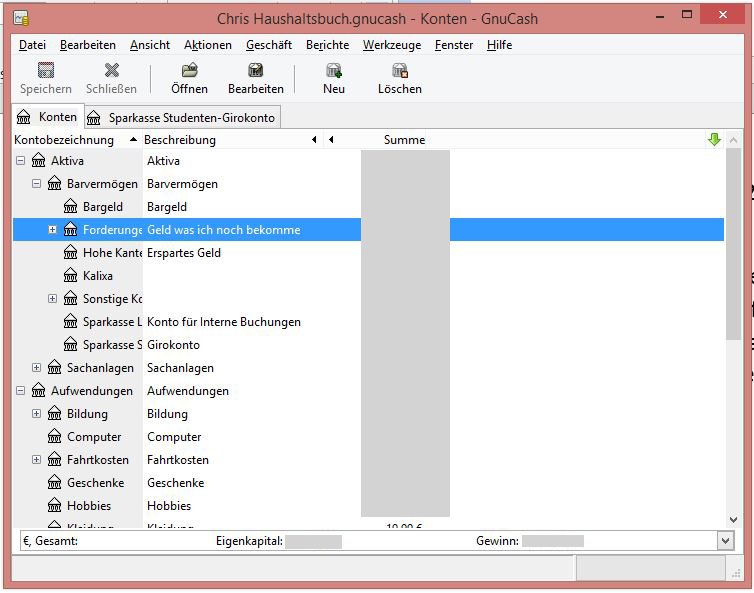Expand the Bildung account

pos(36,414)
